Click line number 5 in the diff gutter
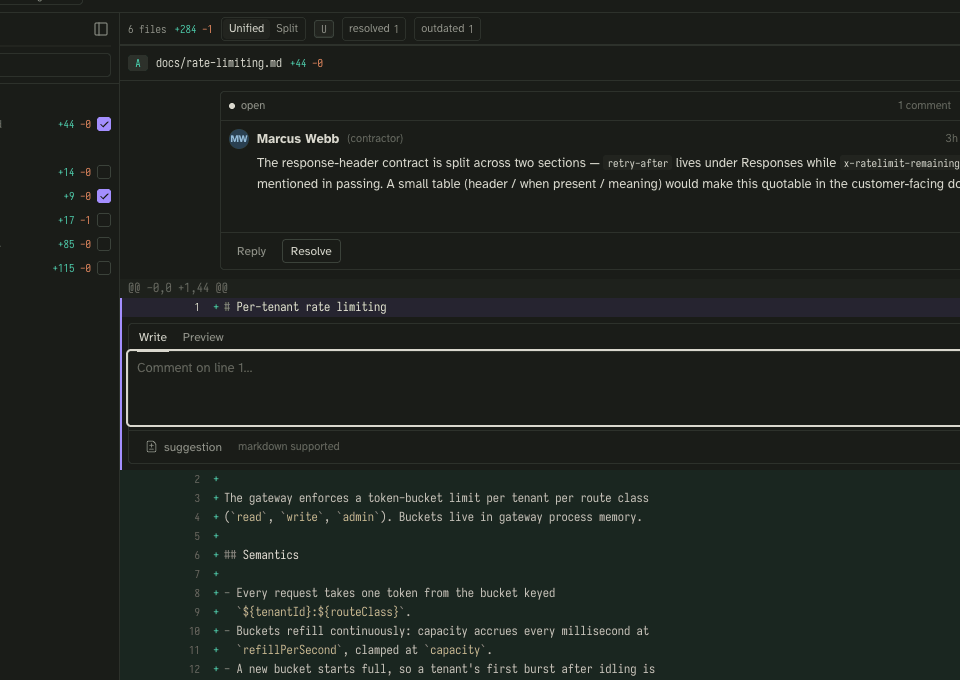Viewport: 960px width, 680px height. coord(197,536)
